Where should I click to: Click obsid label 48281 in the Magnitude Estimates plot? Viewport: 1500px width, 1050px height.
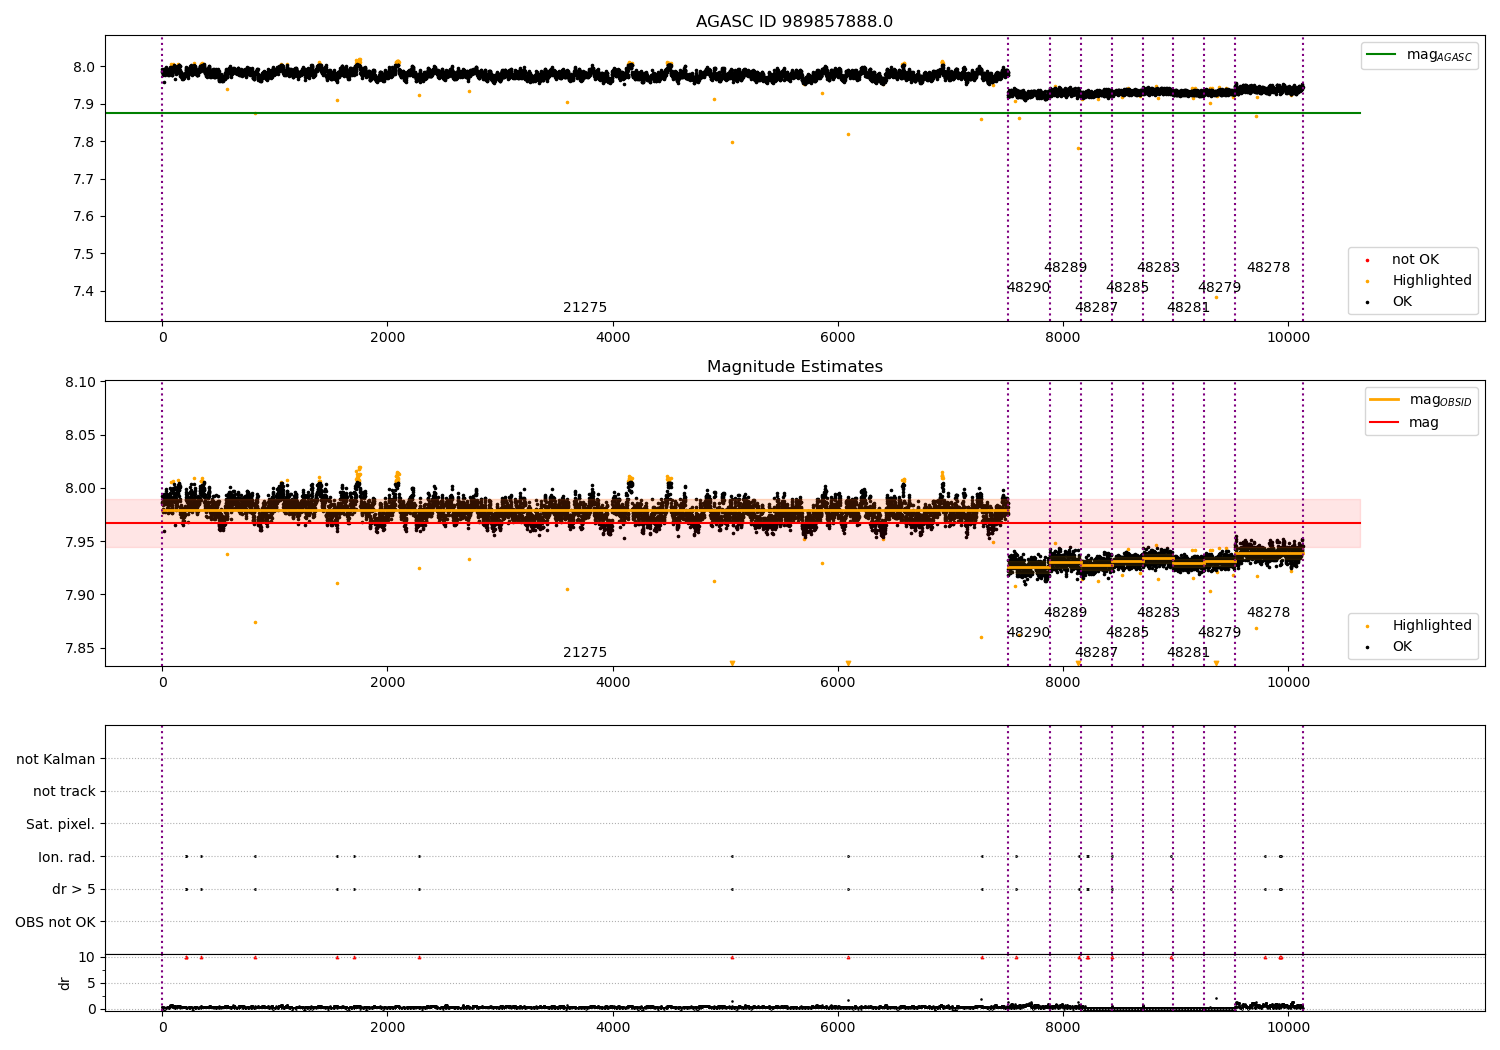click(1188, 653)
